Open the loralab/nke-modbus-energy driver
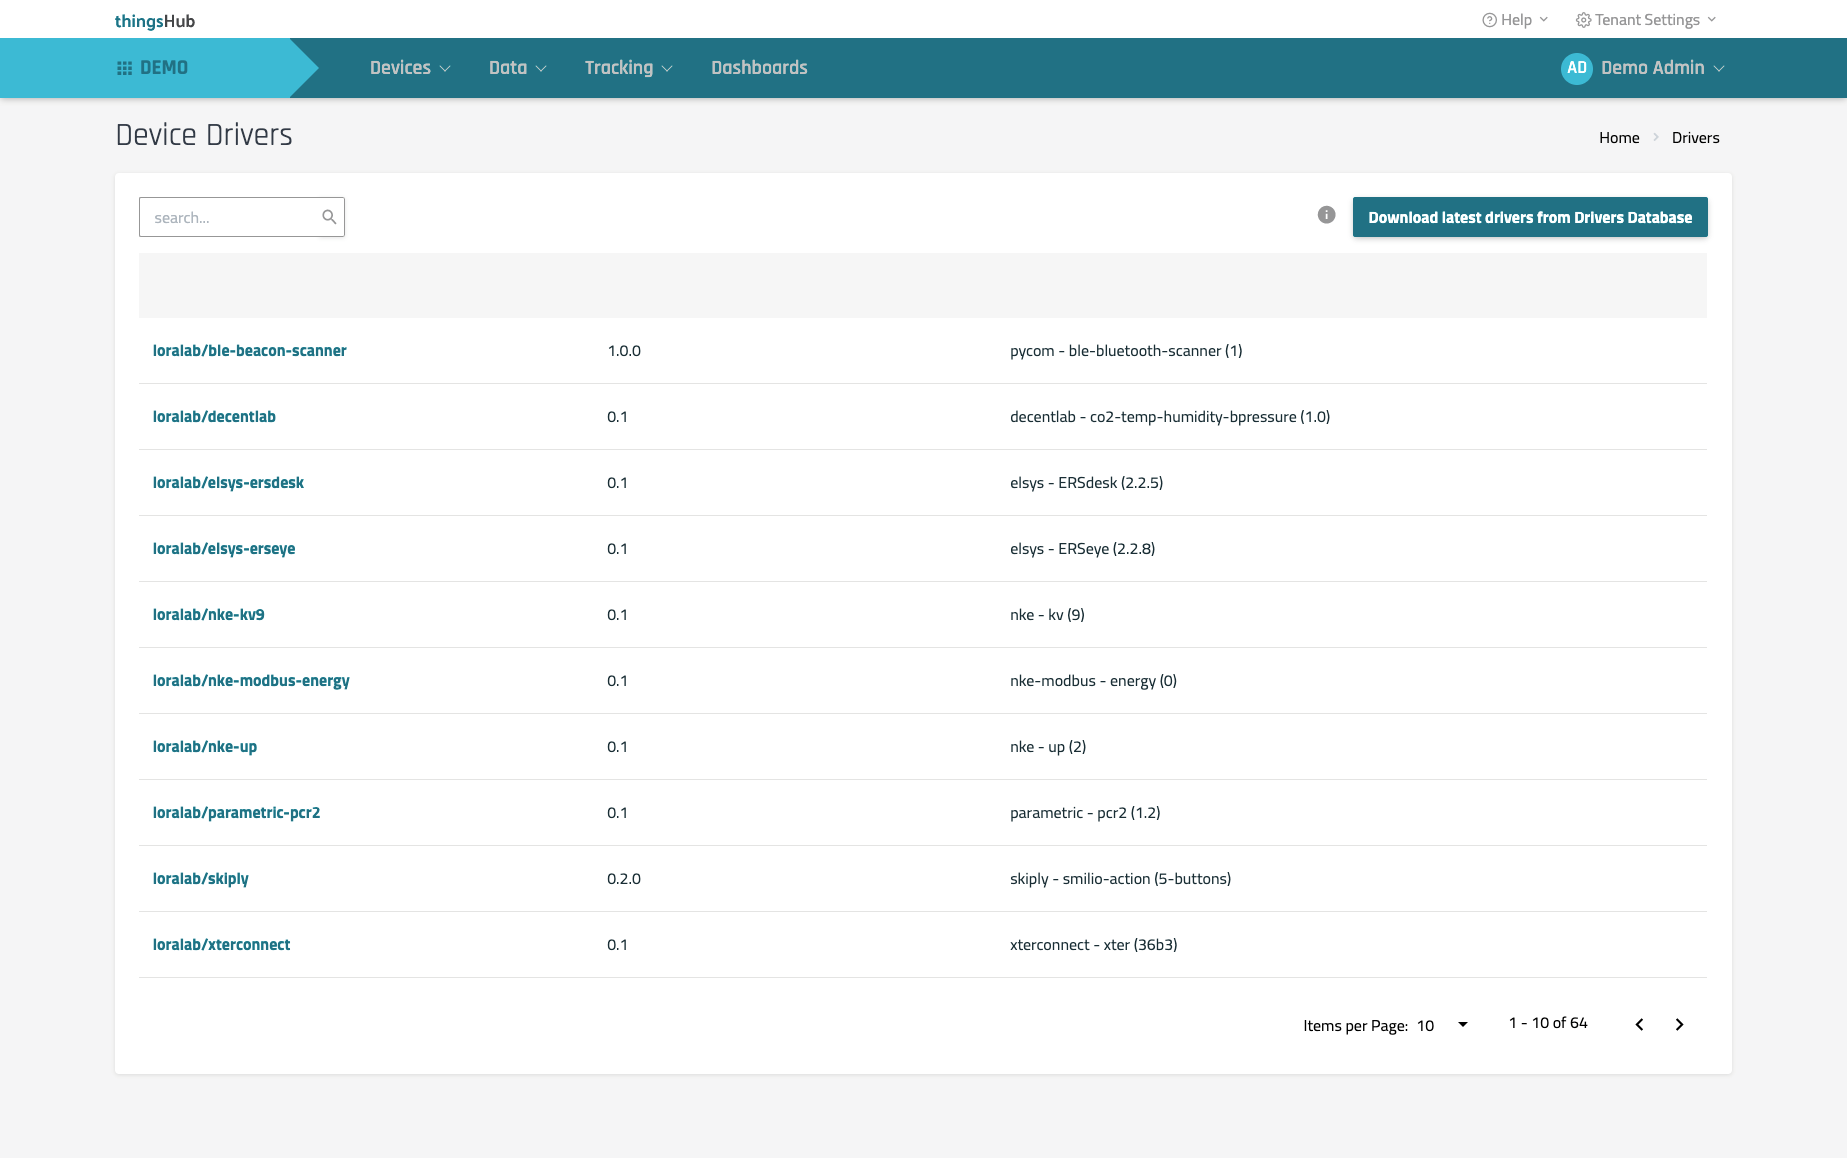 click(x=251, y=681)
